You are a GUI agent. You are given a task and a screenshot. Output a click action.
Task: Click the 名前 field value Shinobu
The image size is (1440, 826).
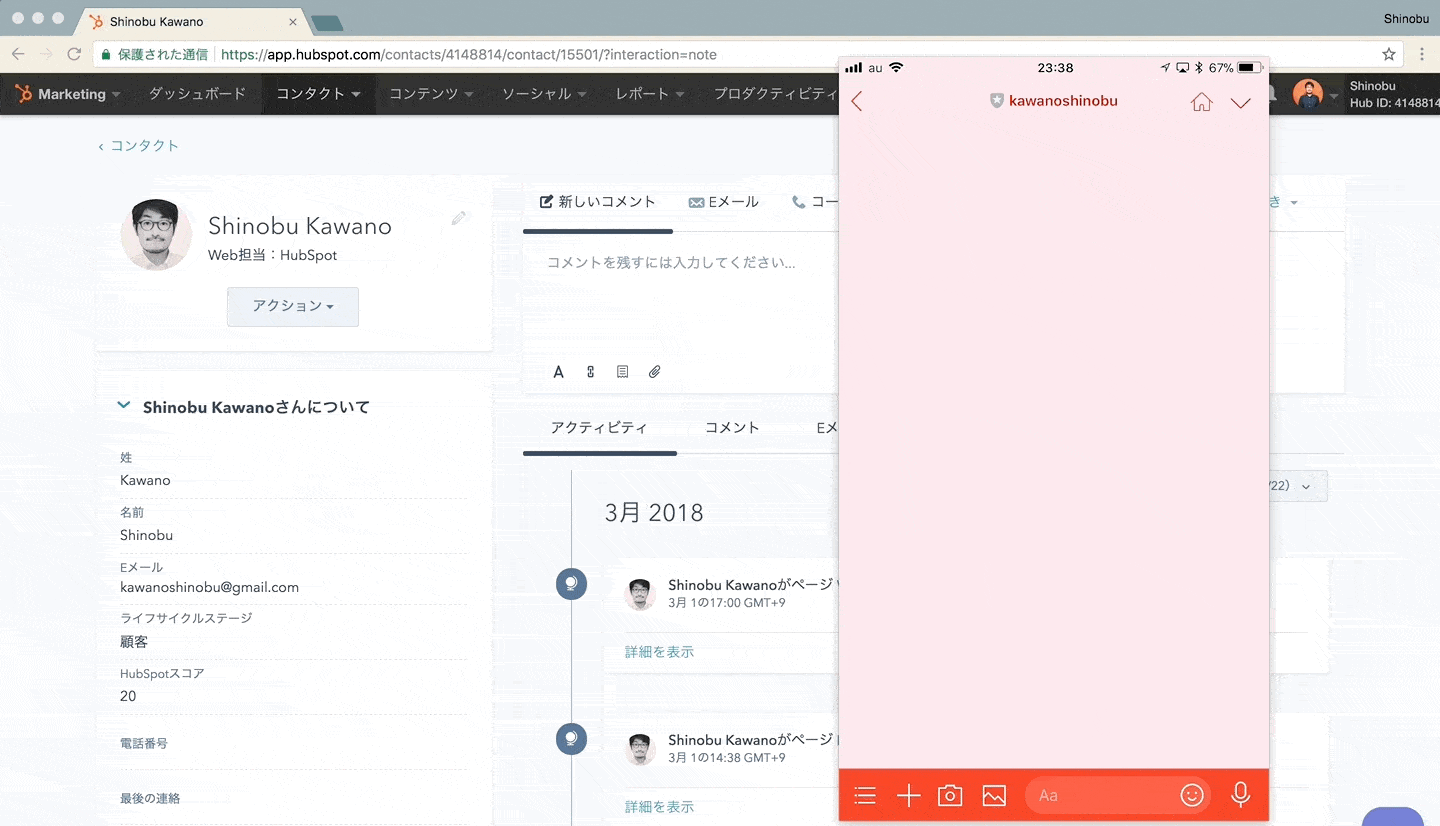pos(146,536)
